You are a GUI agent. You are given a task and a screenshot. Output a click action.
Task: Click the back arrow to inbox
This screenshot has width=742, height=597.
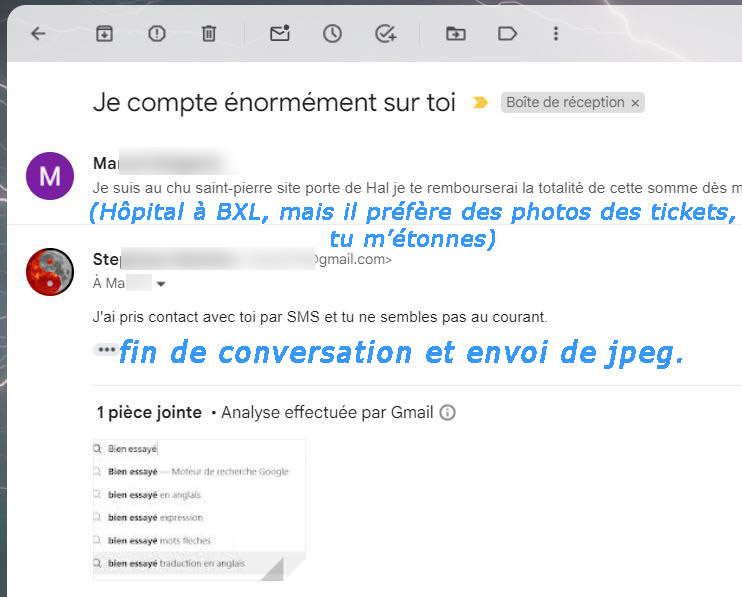coord(38,33)
